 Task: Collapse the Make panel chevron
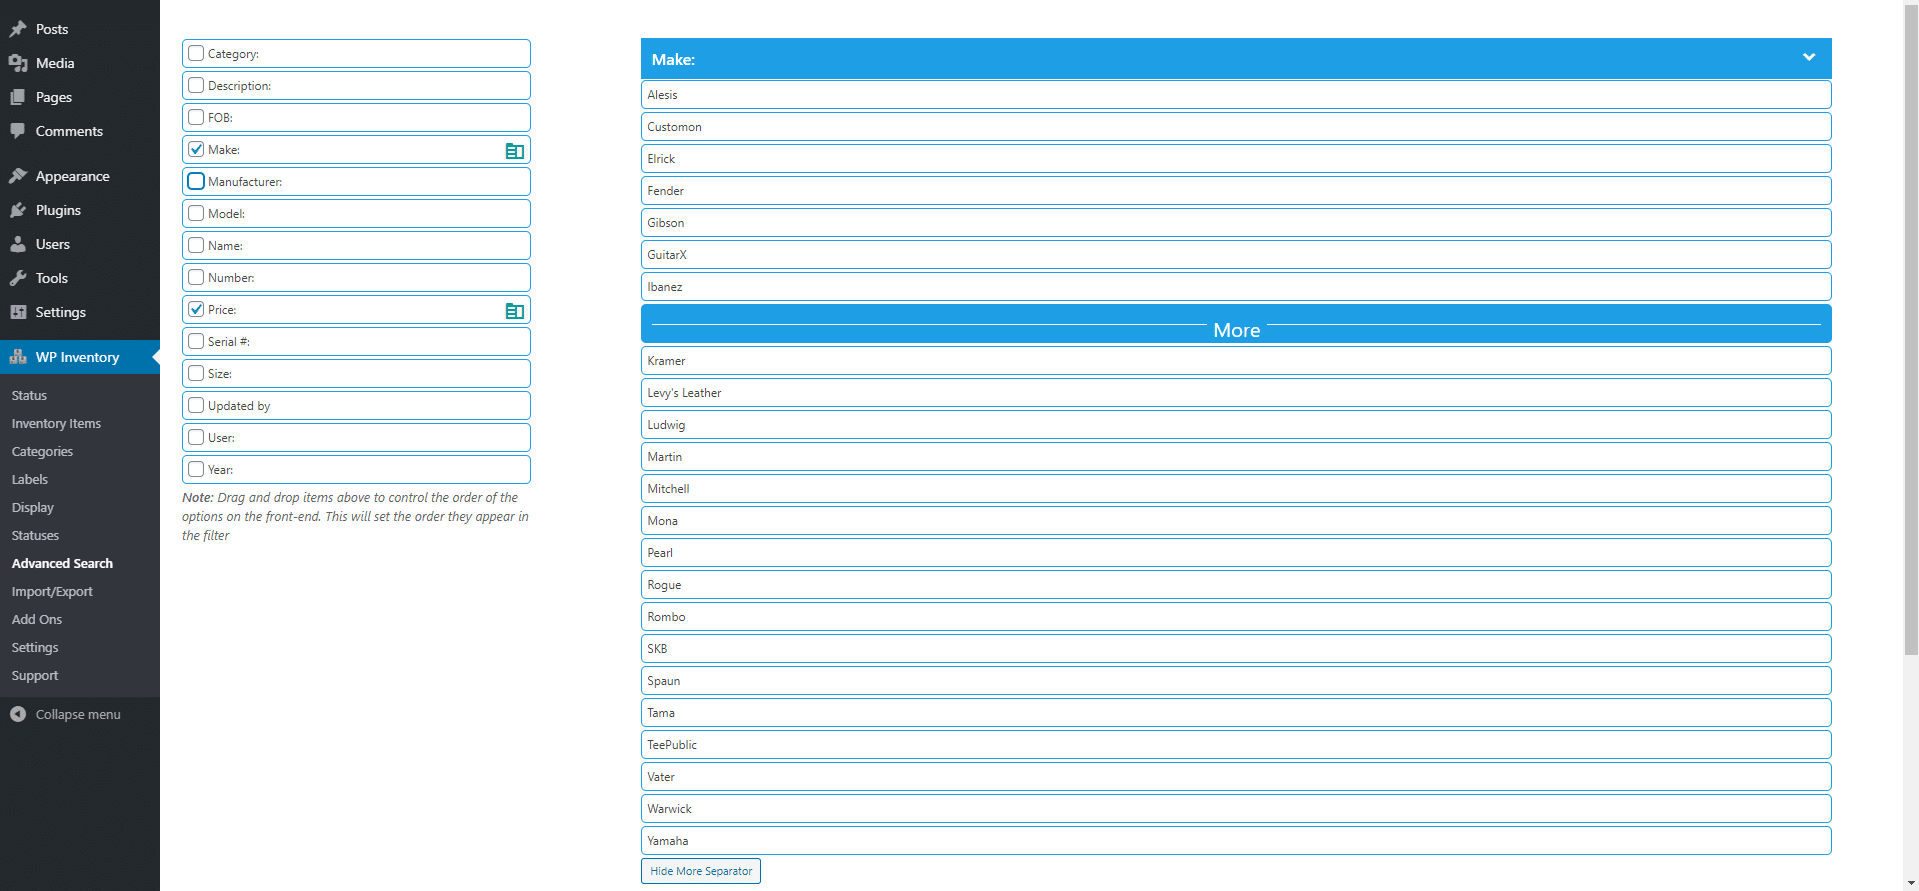tap(1808, 57)
